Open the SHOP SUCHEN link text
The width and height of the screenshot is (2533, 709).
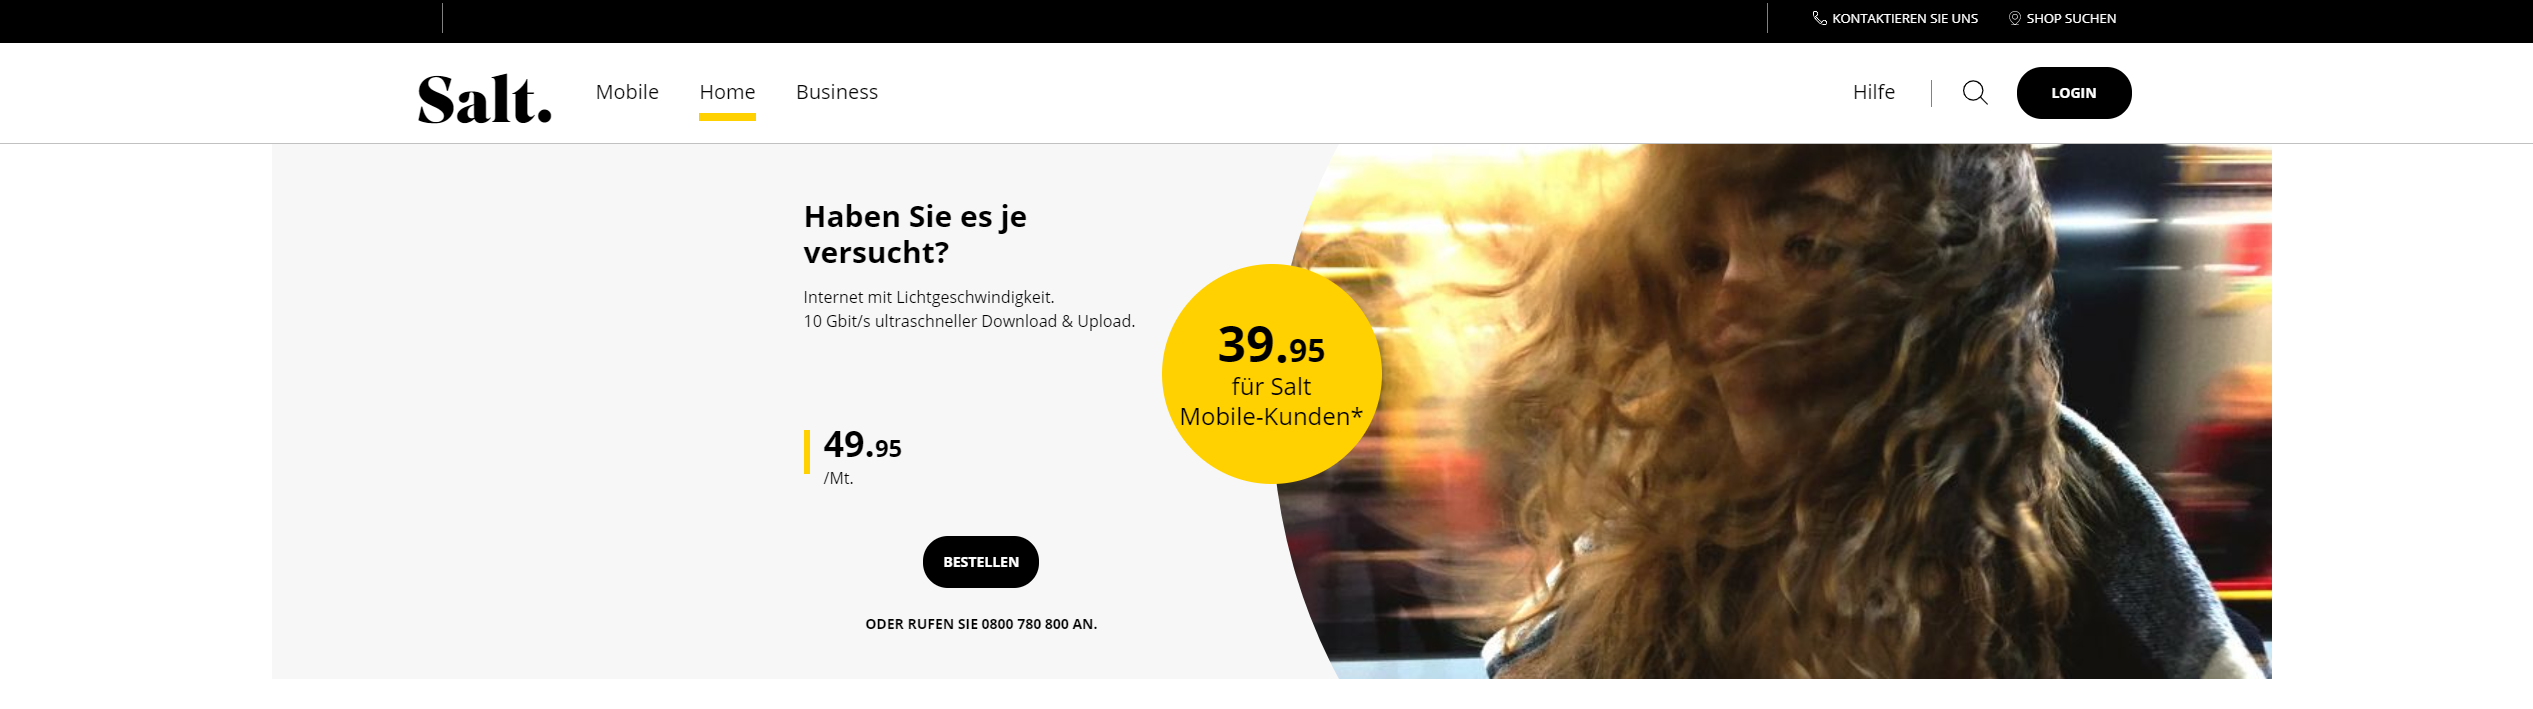tap(2071, 18)
